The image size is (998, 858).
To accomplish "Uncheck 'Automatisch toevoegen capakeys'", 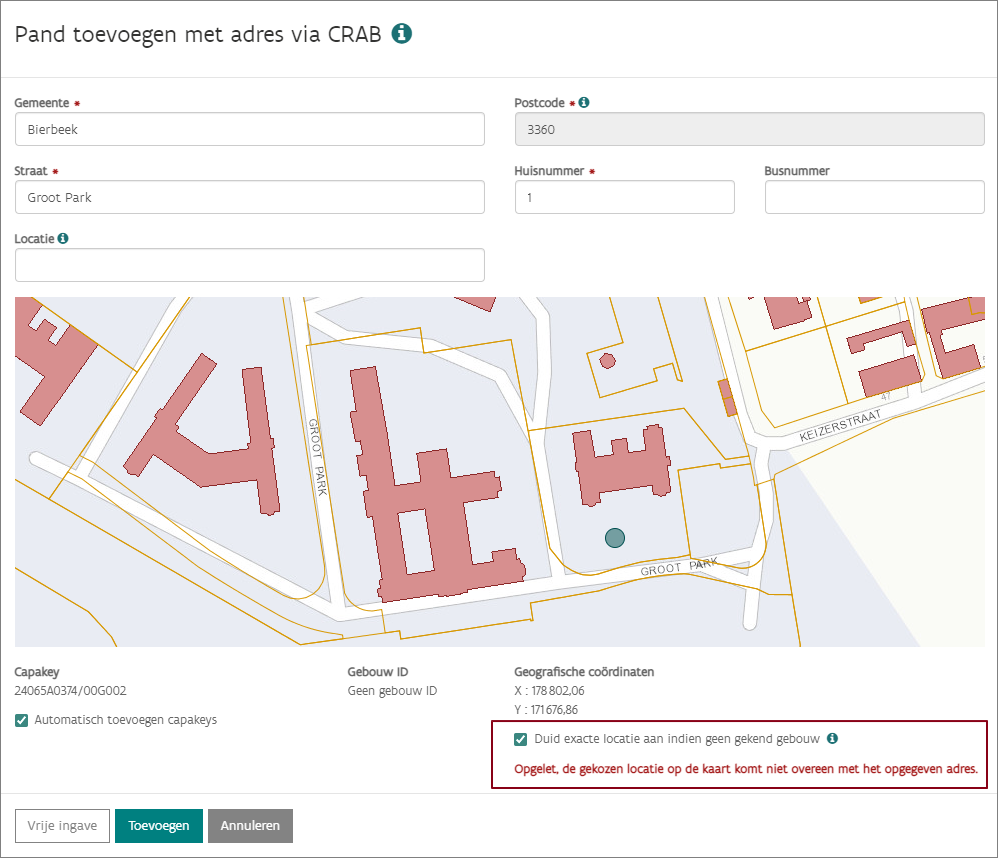I will point(22,720).
